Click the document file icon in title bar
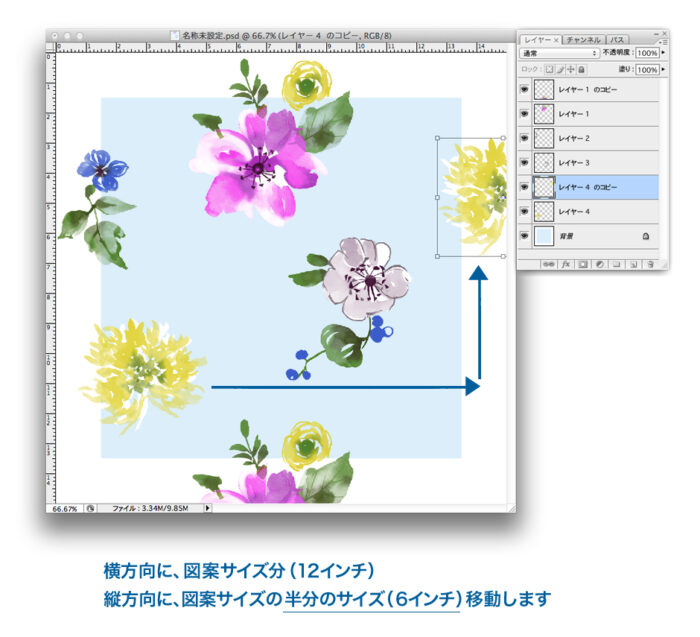Screen dimensions: 700x637 click(x=175, y=36)
